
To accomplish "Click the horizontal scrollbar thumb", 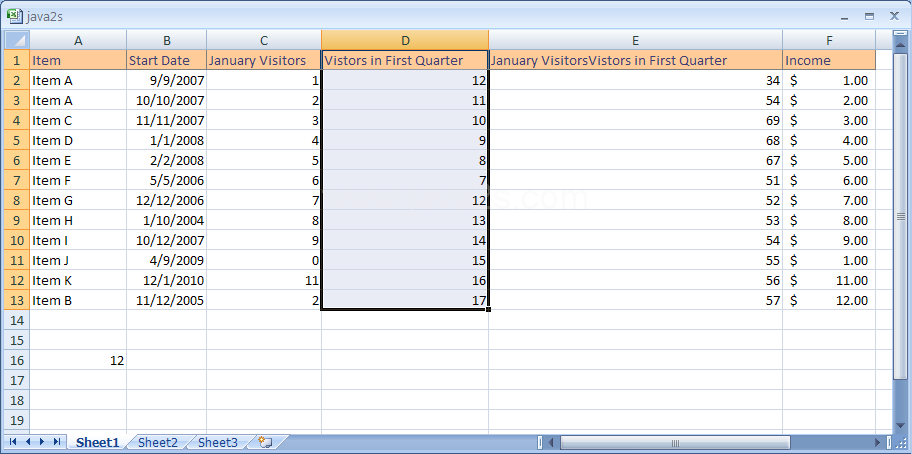I will [675, 442].
